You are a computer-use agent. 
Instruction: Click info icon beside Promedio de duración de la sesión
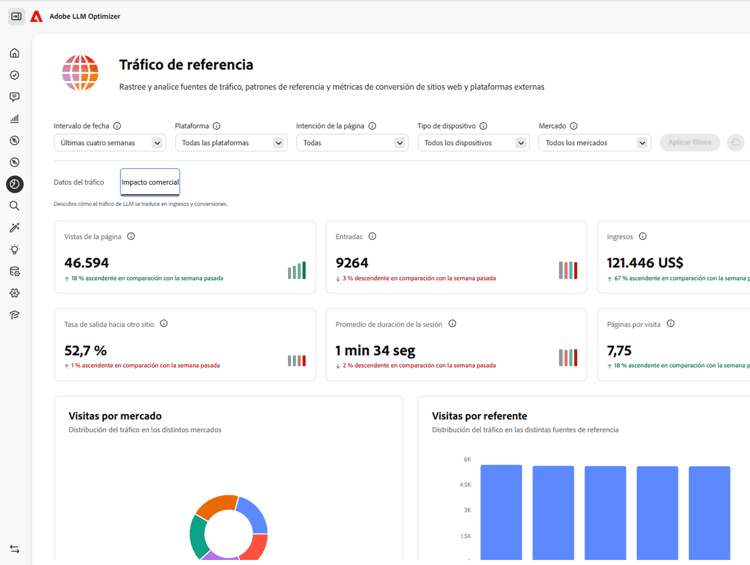point(452,324)
